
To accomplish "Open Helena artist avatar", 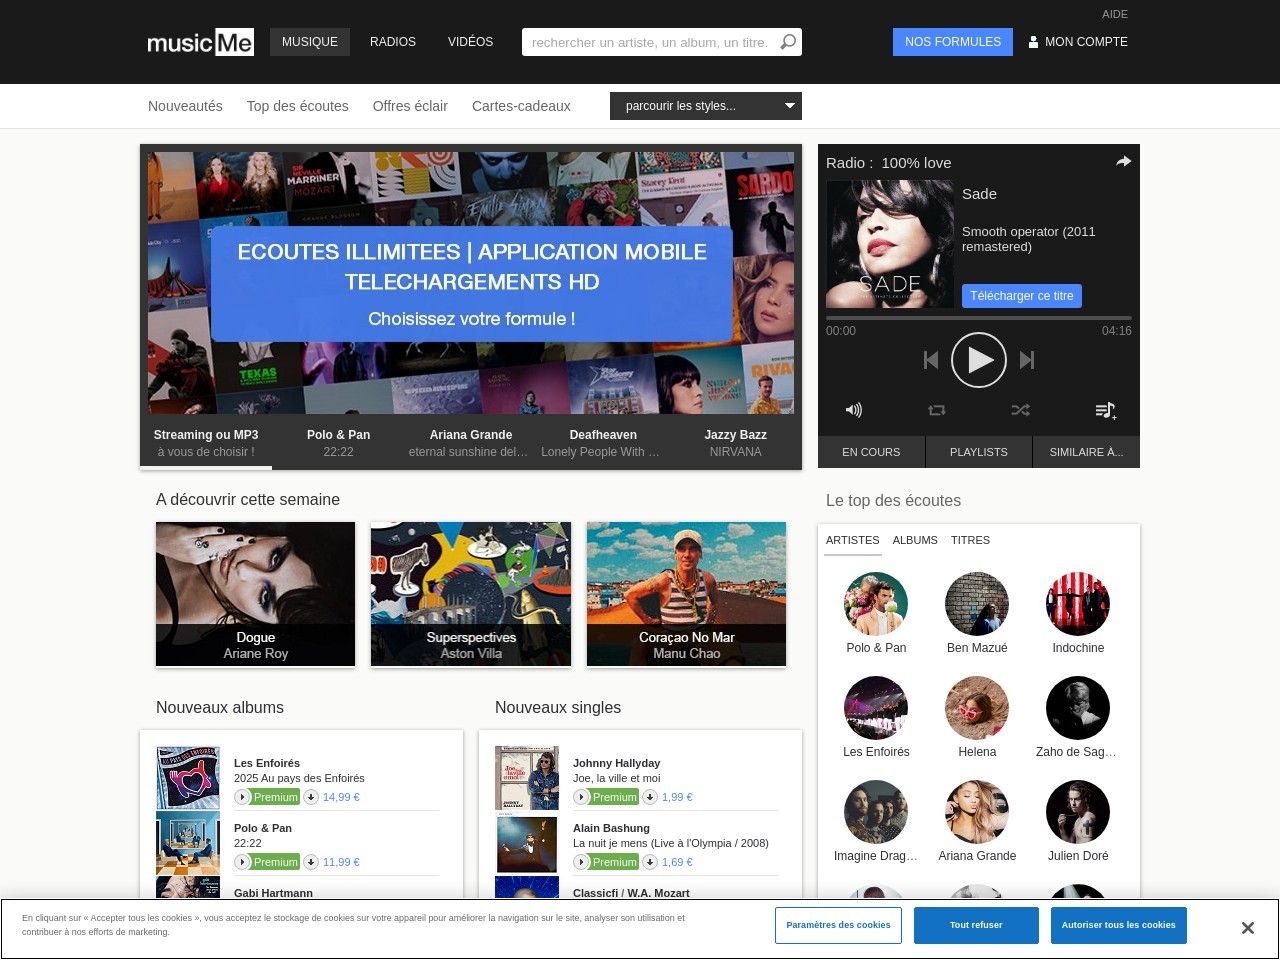I will pos(977,708).
